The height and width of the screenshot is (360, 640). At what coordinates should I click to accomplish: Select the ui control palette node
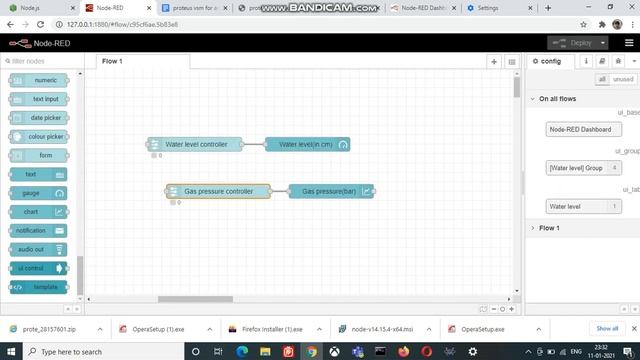pyautogui.click(x=39, y=268)
